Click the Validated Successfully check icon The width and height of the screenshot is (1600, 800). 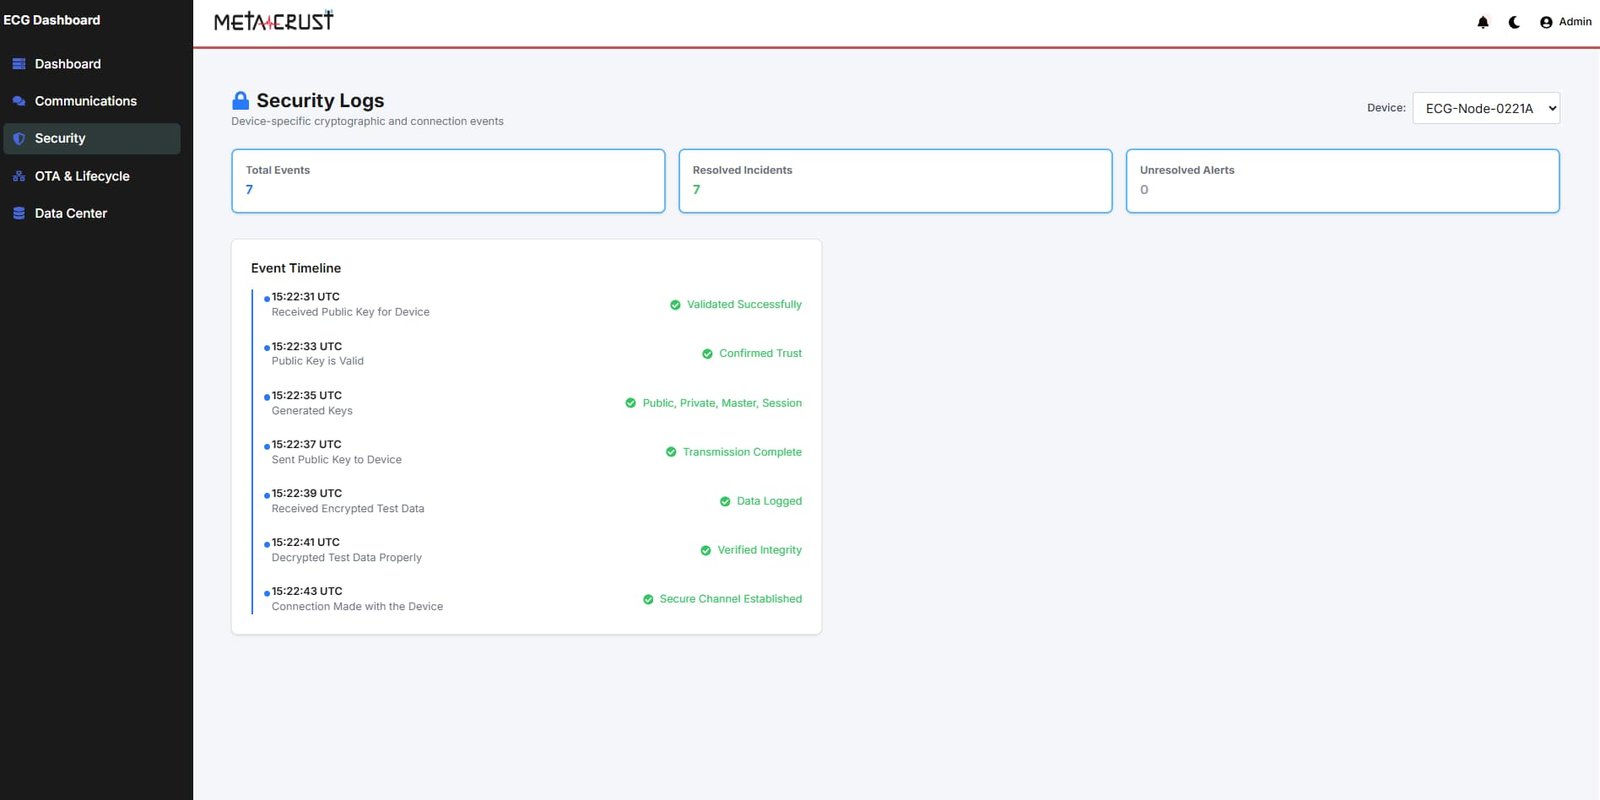675,305
